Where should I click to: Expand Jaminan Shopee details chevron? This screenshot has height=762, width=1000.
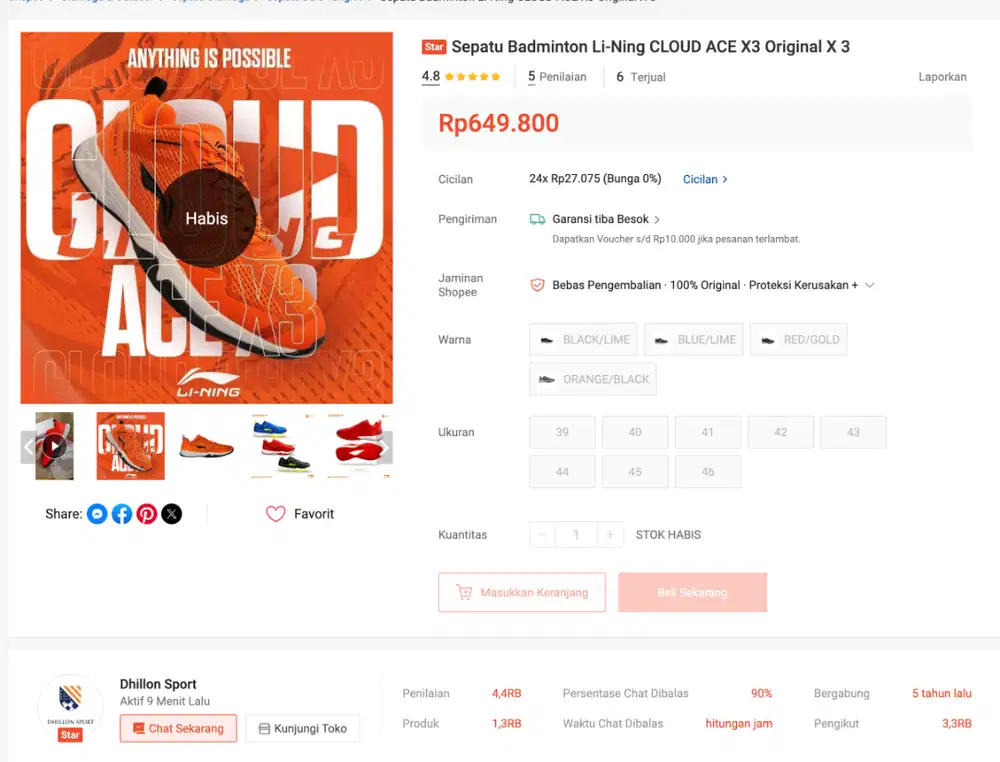[869, 285]
